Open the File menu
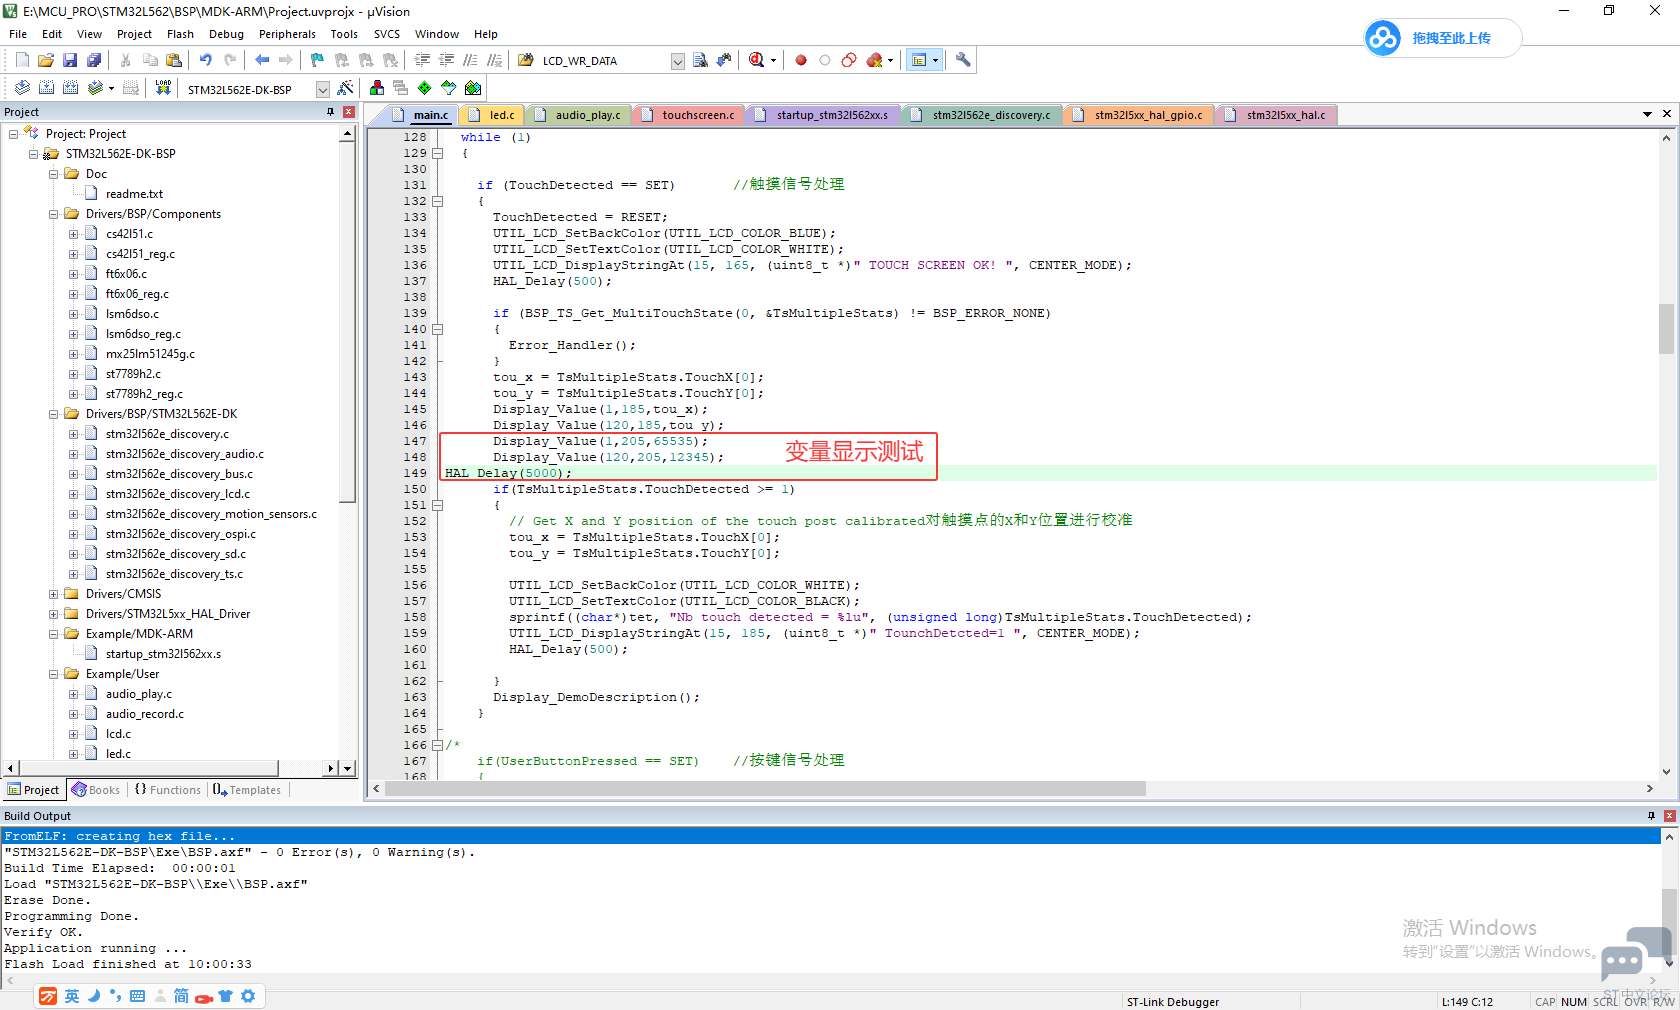1680x1010 pixels. tap(18, 34)
